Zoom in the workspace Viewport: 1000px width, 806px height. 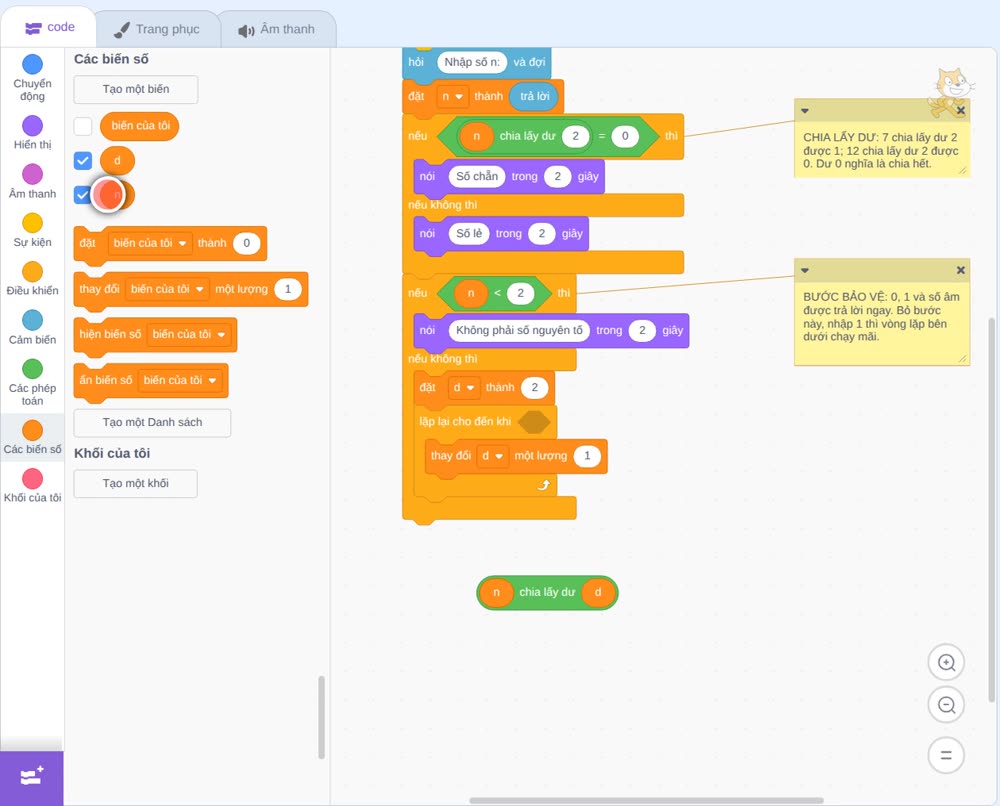pyautogui.click(x=946, y=663)
